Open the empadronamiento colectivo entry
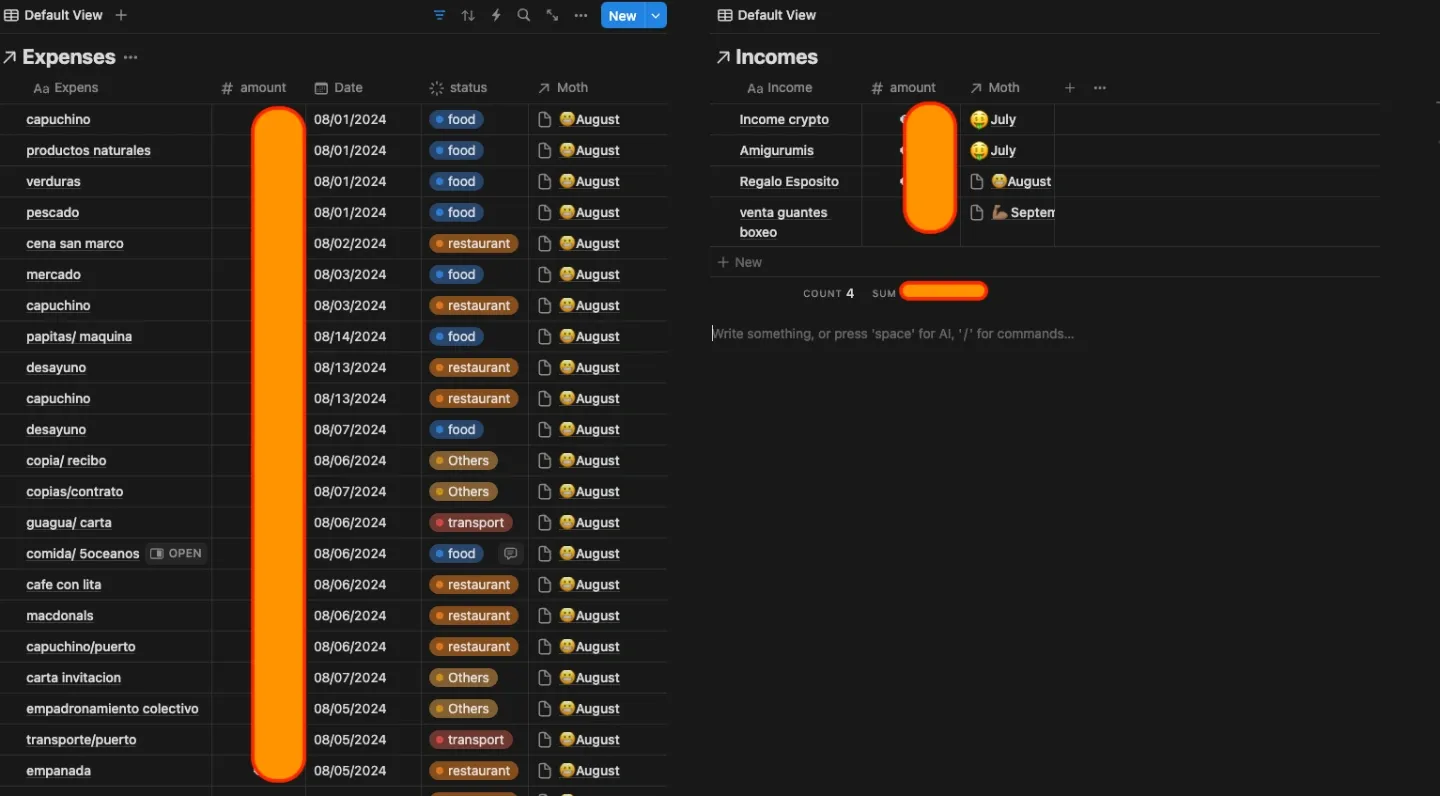Viewport: 1440px width, 796px height. point(113,709)
